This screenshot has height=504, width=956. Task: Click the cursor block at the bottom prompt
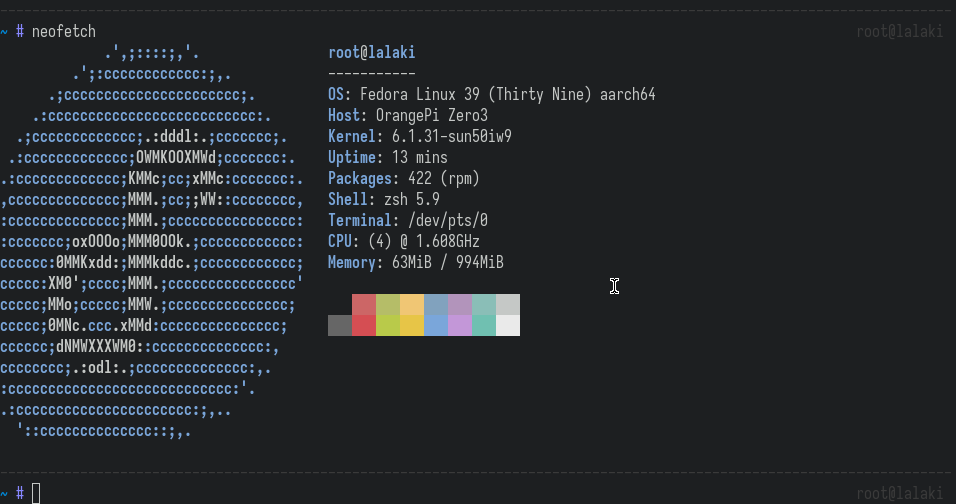click(36, 493)
